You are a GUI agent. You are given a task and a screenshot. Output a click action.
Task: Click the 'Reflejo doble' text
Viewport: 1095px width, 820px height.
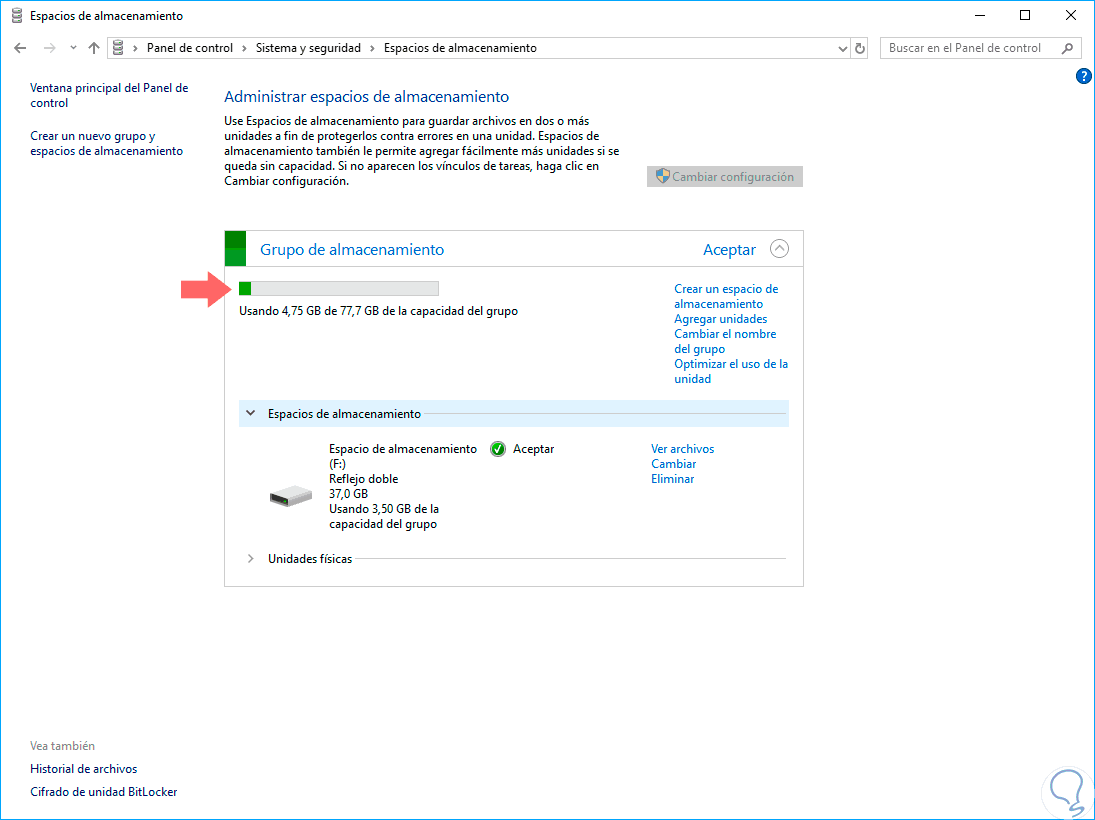click(x=363, y=479)
